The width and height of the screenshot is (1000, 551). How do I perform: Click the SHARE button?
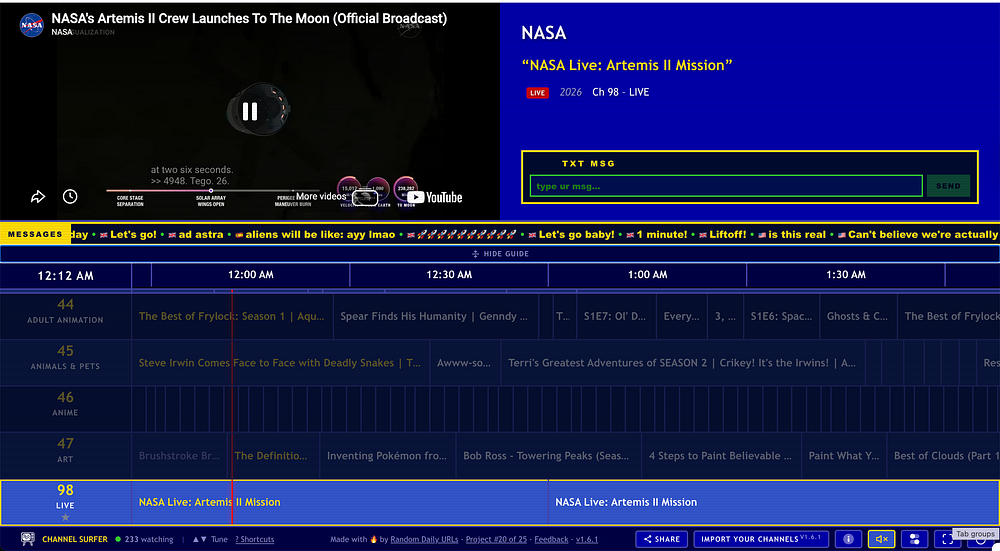coord(661,539)
